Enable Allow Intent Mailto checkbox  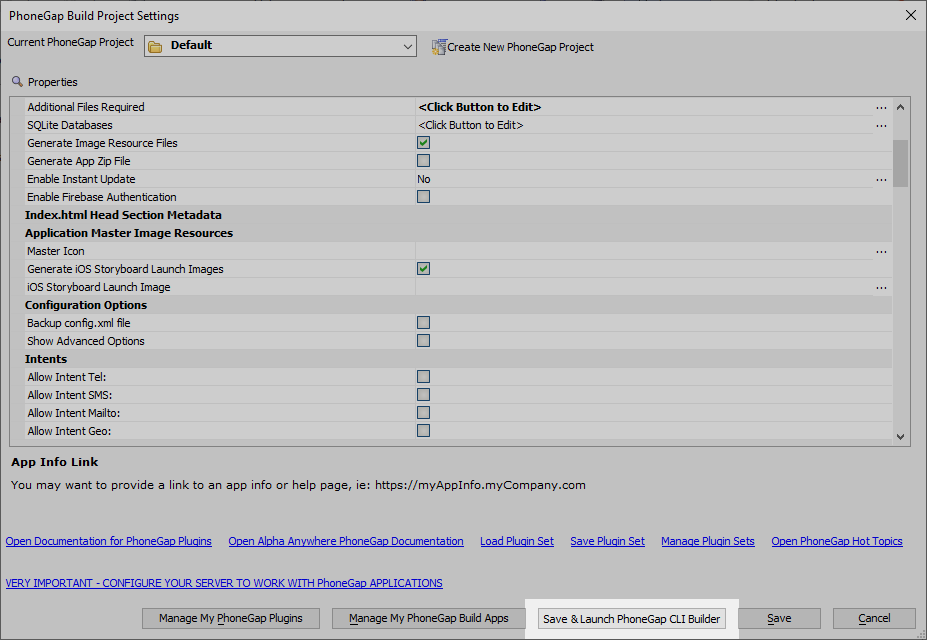[423, 412]
